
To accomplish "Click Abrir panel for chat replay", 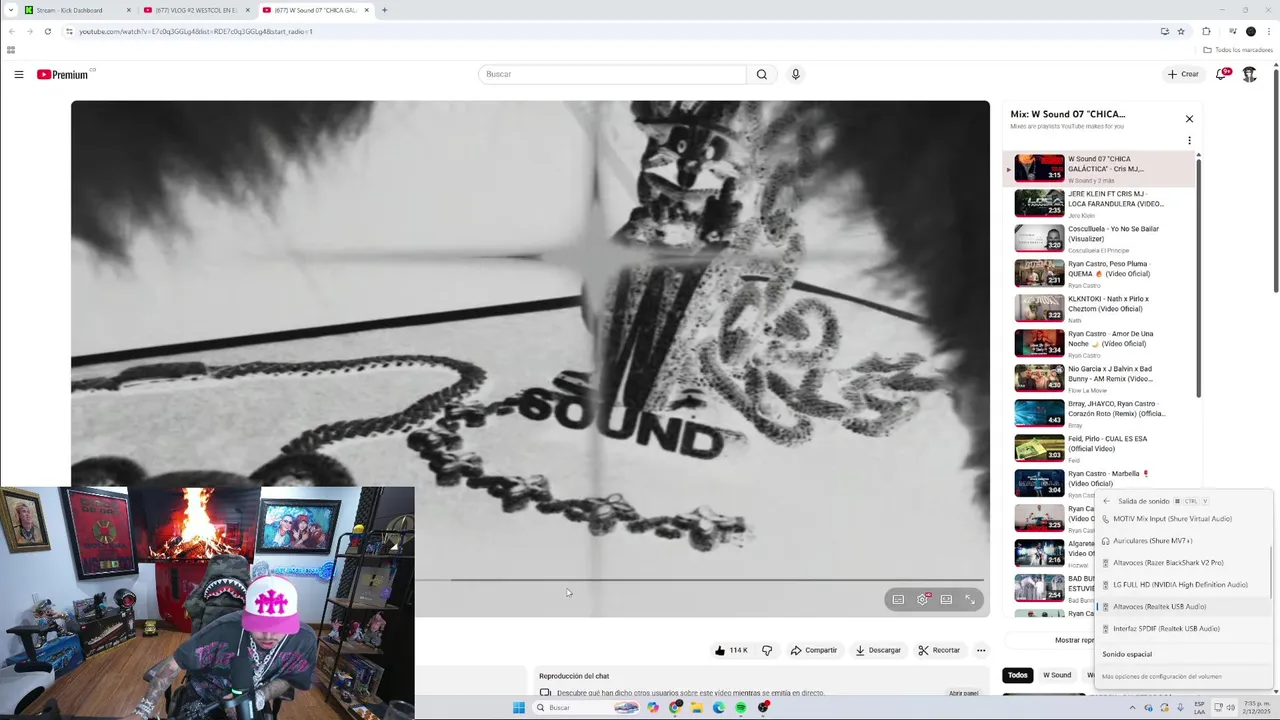I will click(963, 693).
